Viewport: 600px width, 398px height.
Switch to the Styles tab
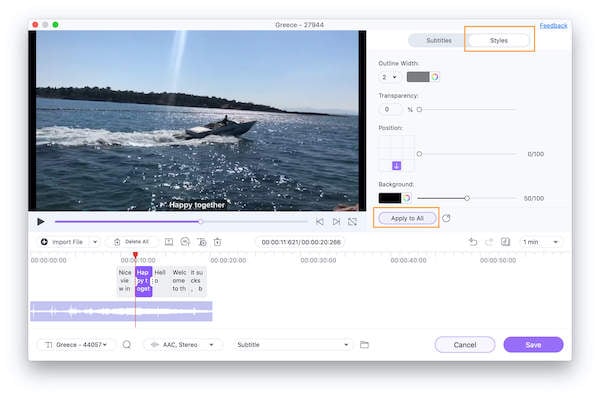[x=499, y=40]
